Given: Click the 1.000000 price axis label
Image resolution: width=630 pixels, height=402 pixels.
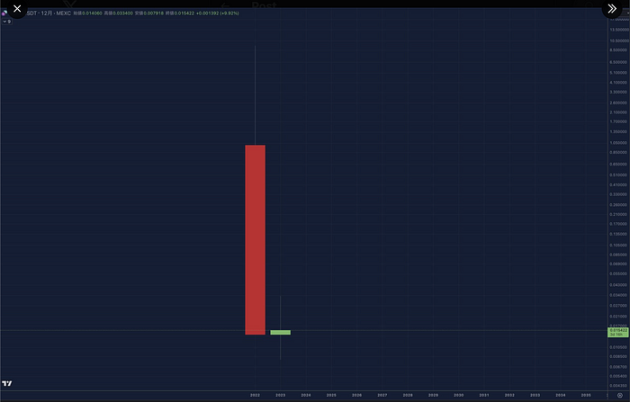Looking at the screenshot, I should pyautogui.click(x=618, y=142).
